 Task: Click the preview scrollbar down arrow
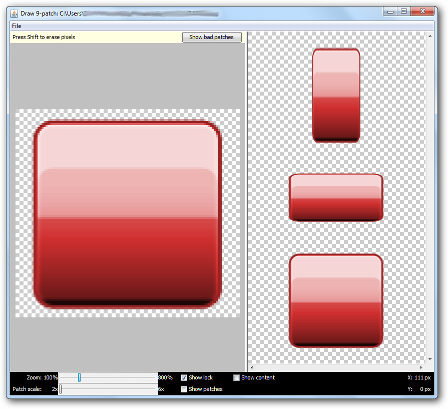click(x=430, y=359)
